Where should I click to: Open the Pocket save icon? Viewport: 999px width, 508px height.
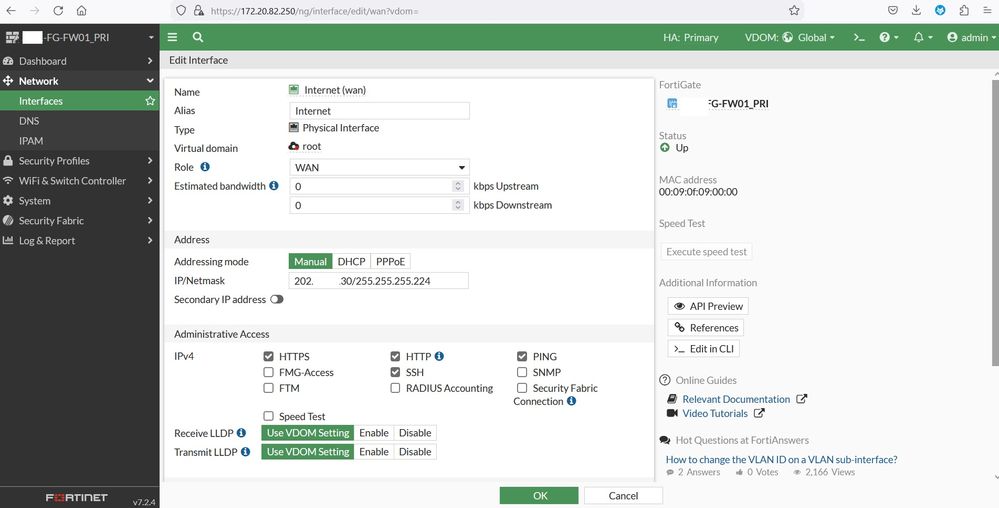pyautogui.click(x=893, y=10)
